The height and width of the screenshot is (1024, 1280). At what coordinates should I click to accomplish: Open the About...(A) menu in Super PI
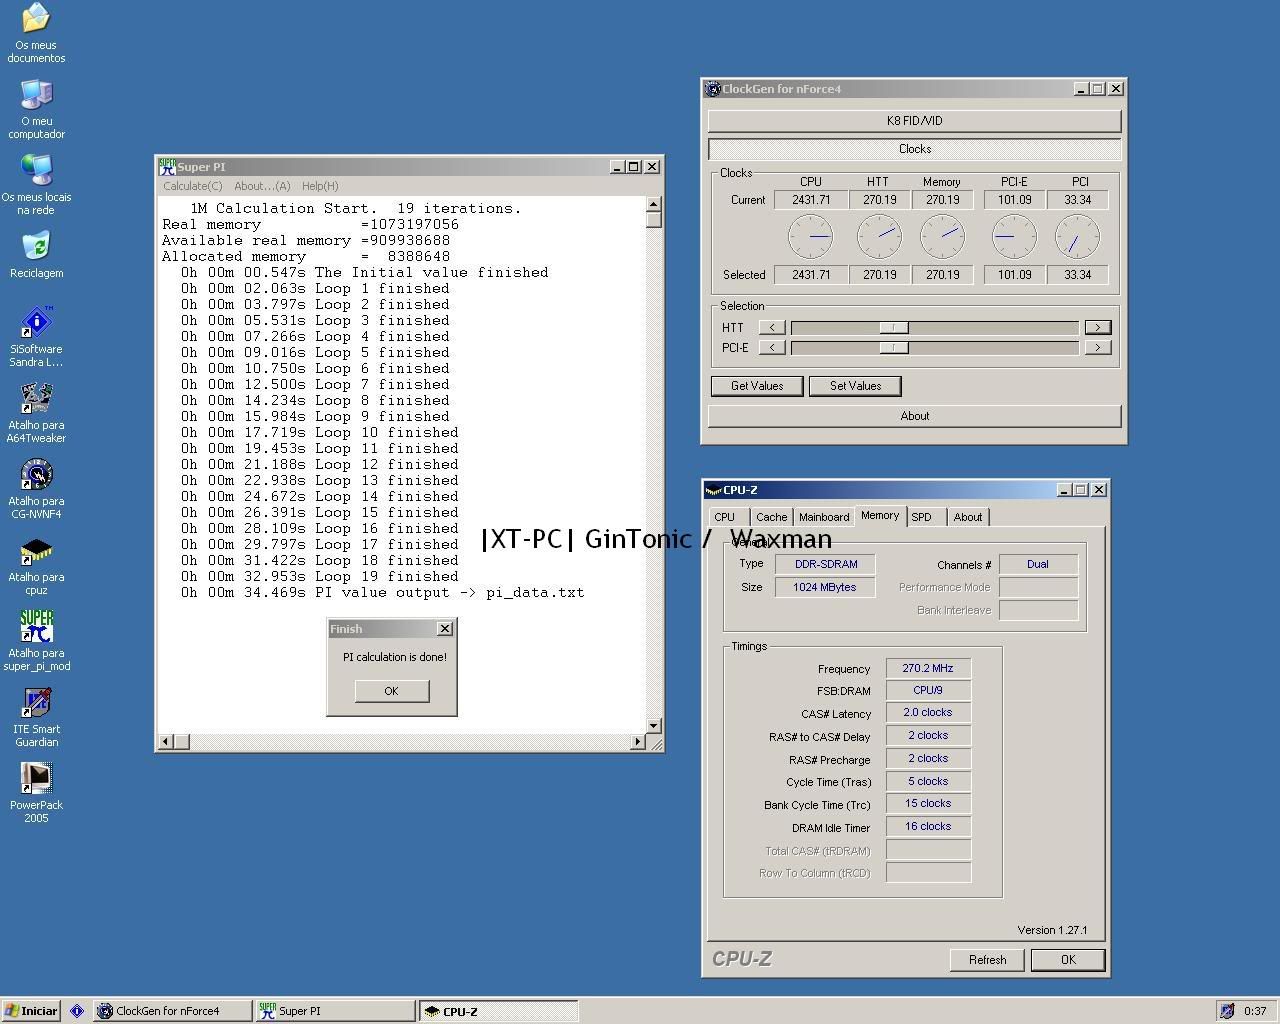pos(262,186)
